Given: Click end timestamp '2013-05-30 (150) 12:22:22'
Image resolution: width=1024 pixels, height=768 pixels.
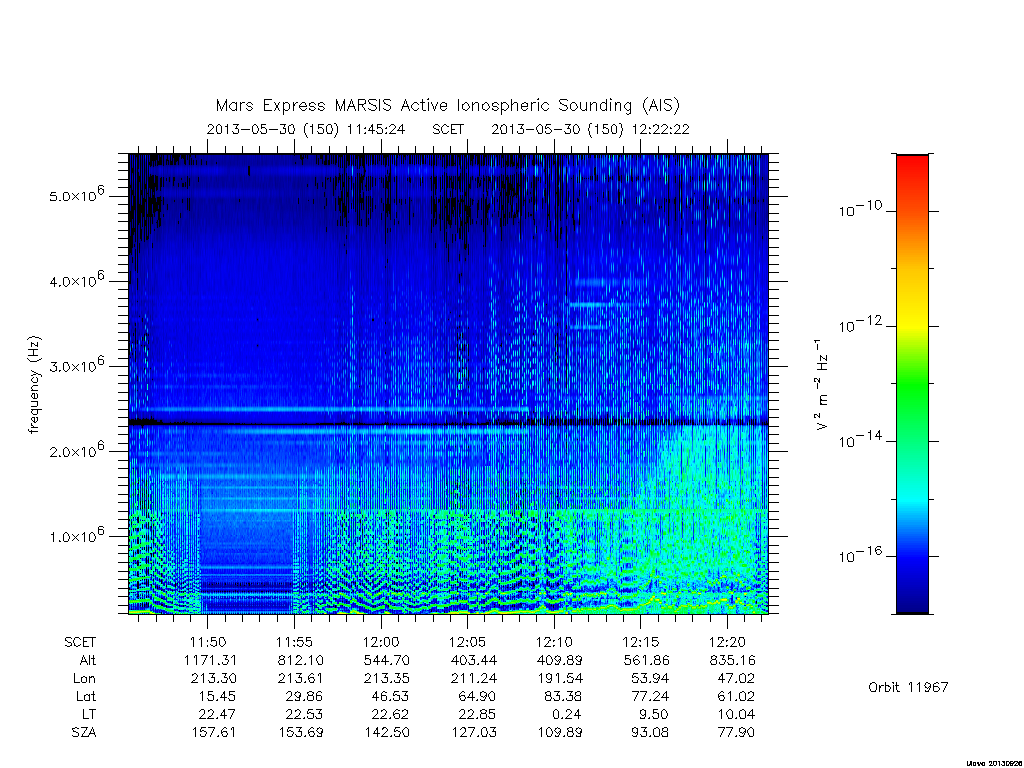Looking at the screenshot, I should tap(590, 129).
